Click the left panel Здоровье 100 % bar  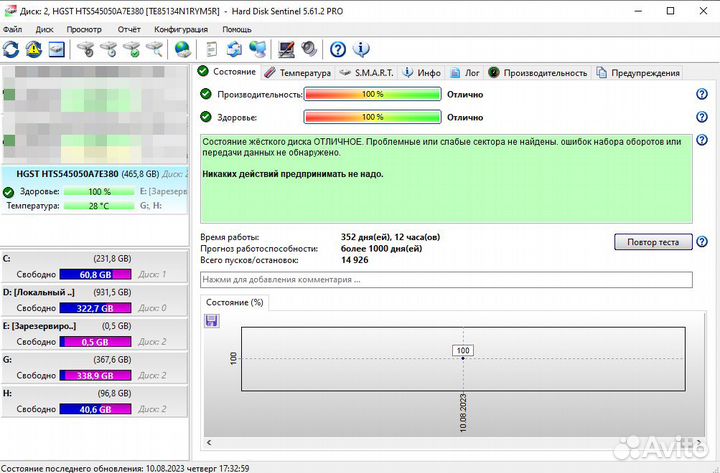[x=99, y=191]
